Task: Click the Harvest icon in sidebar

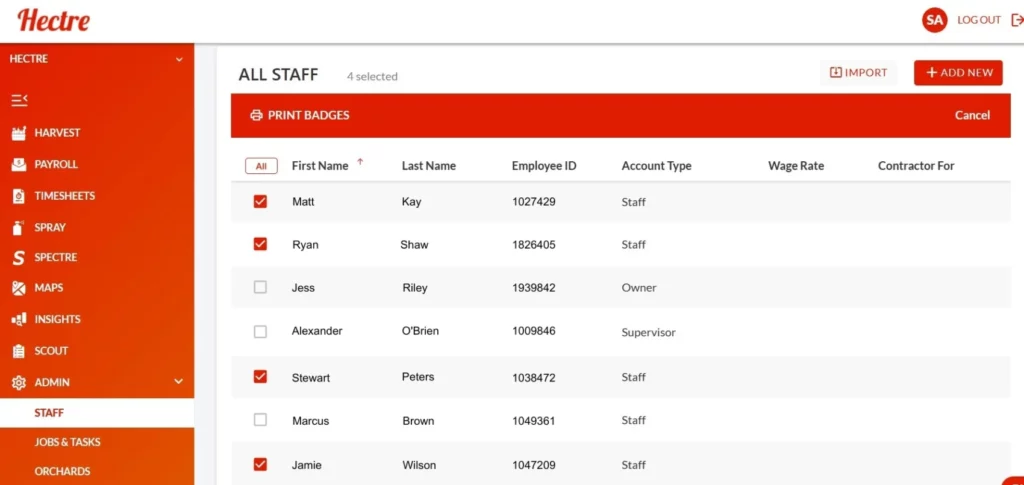Action: (18, 133)
